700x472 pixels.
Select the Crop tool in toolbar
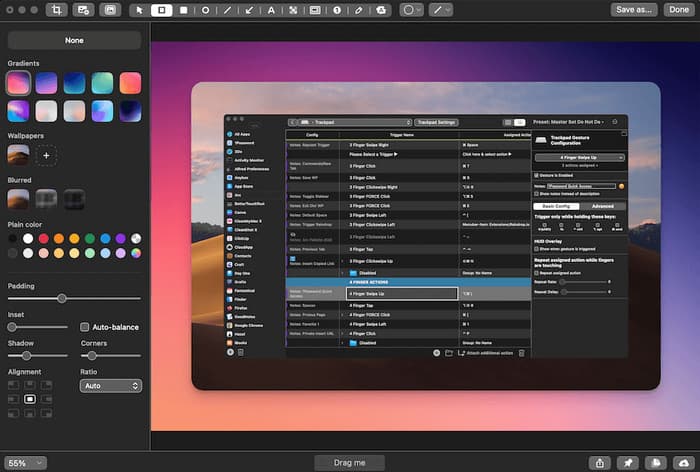click(56, 10)
